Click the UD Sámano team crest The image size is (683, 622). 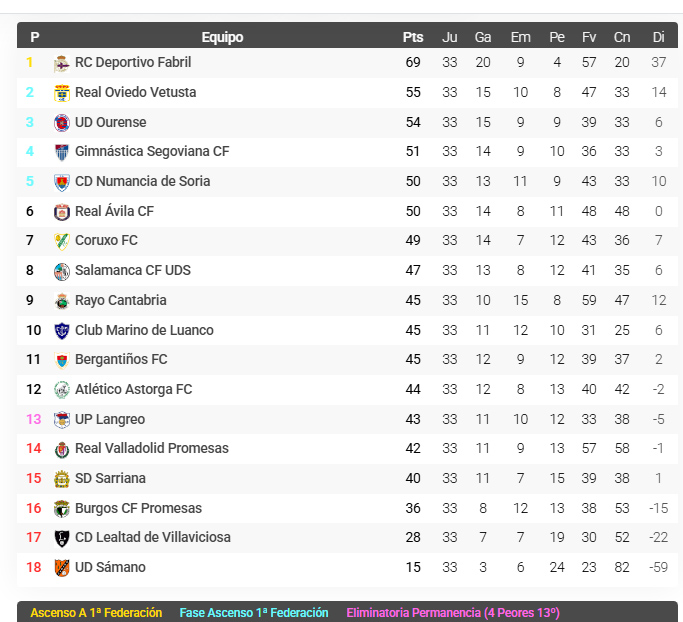click(61, 568)
